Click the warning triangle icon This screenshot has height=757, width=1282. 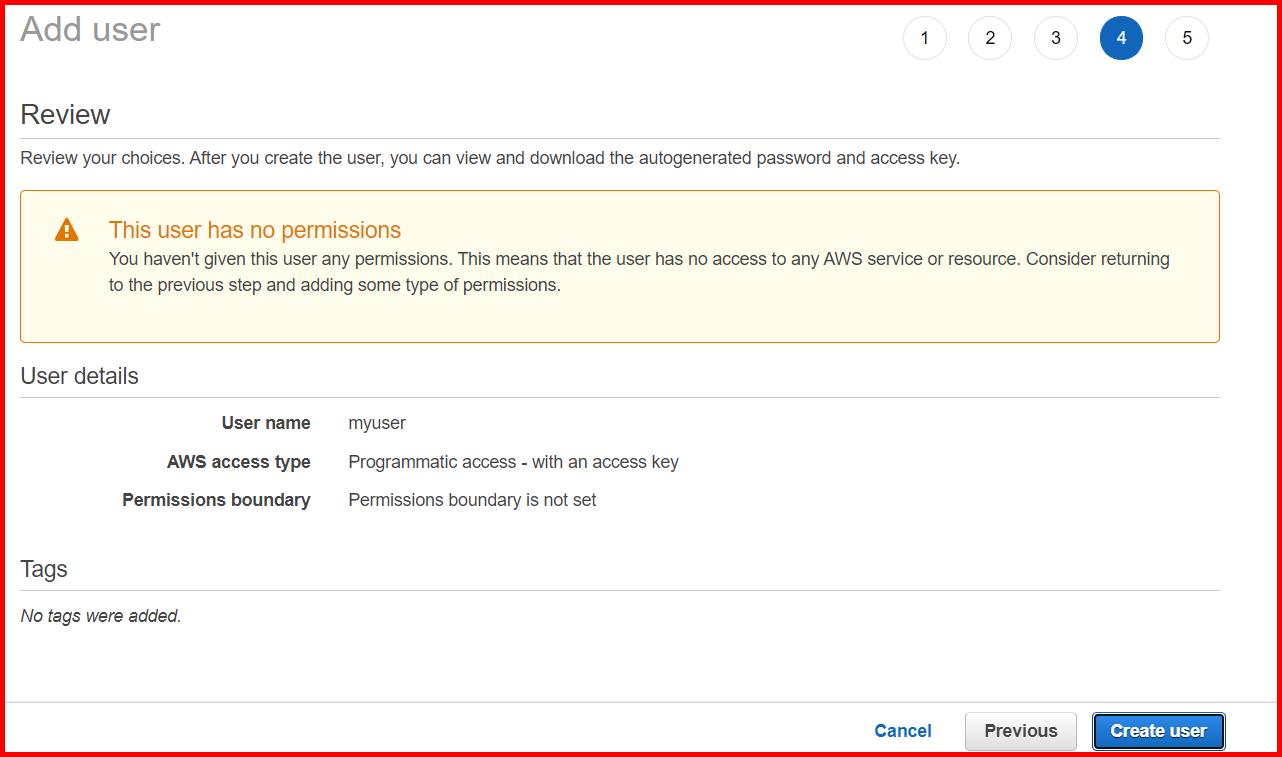tap(66, 229)
